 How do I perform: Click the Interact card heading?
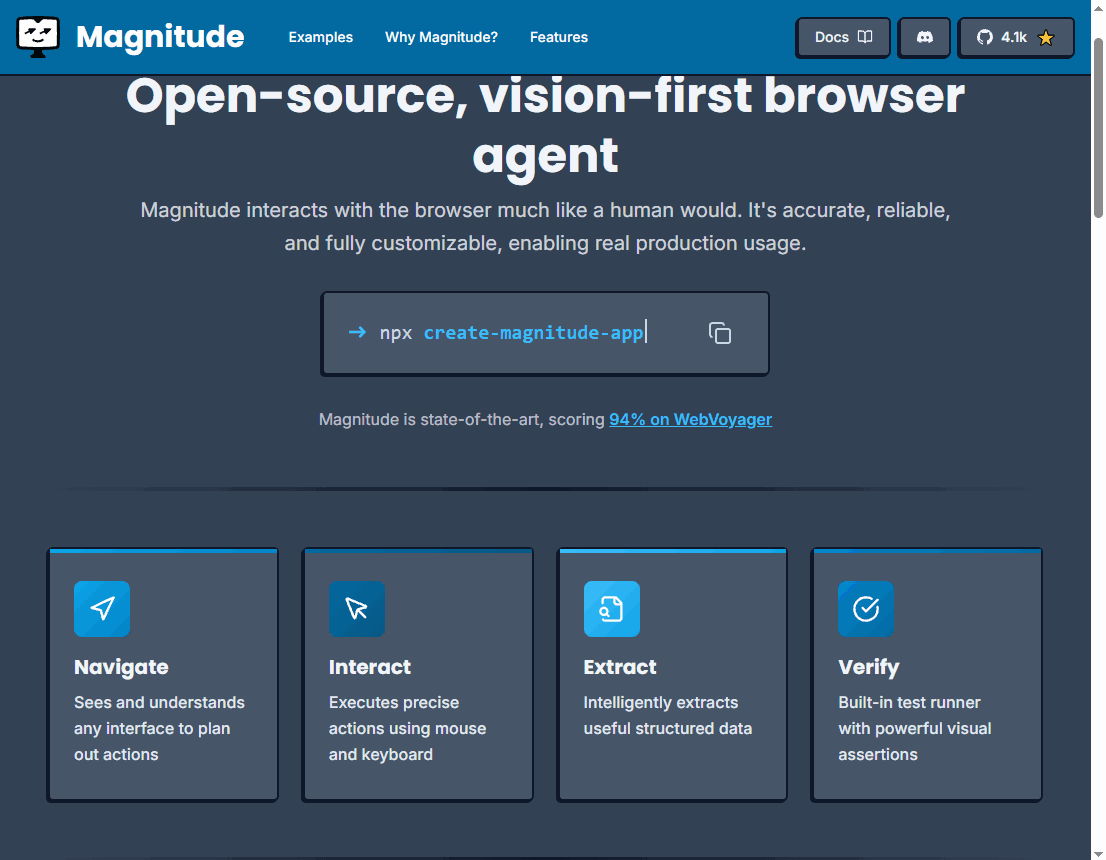pyautogui.click(x=370, y=667)
